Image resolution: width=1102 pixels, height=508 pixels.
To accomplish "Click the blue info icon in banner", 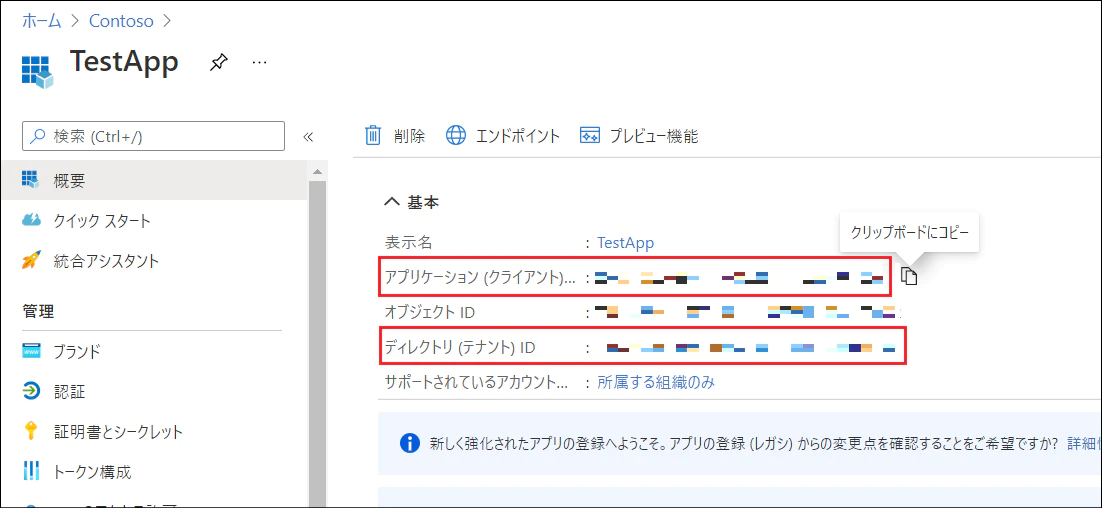I will (409, 443).
